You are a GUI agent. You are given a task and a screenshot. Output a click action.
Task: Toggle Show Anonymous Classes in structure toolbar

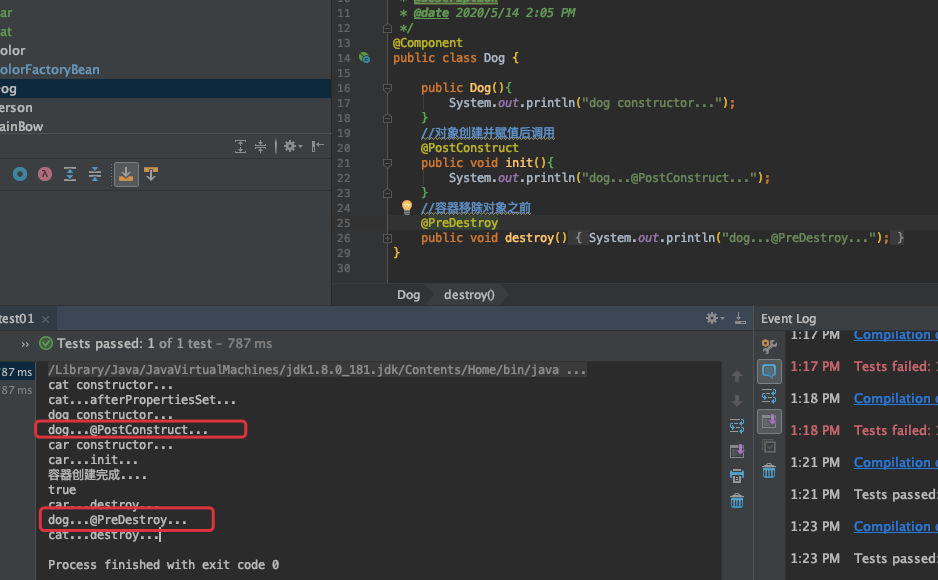[x=20, y=174]
